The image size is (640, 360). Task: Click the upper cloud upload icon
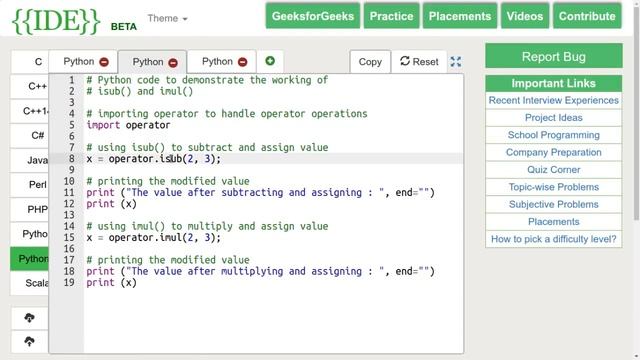[29, 318]
